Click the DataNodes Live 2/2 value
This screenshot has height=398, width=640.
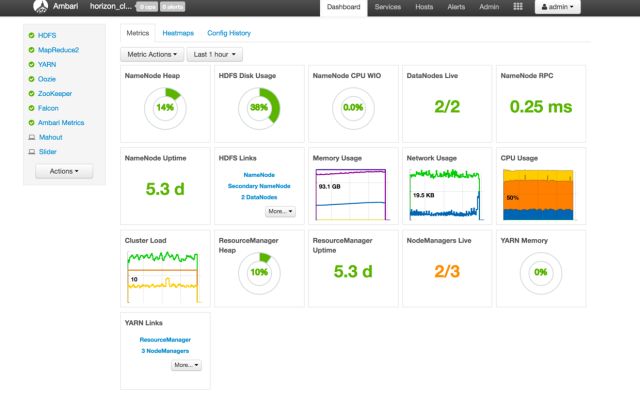coord(447,107)
